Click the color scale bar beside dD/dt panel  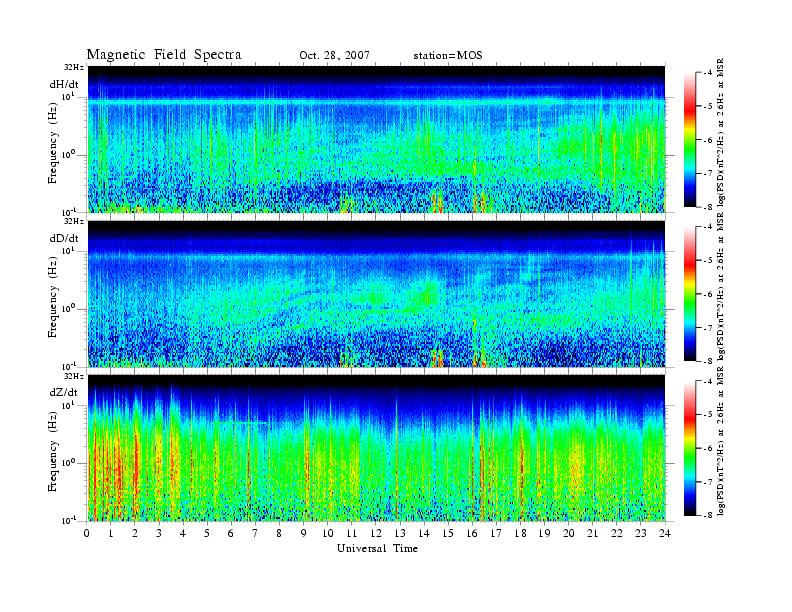[689, 294]
